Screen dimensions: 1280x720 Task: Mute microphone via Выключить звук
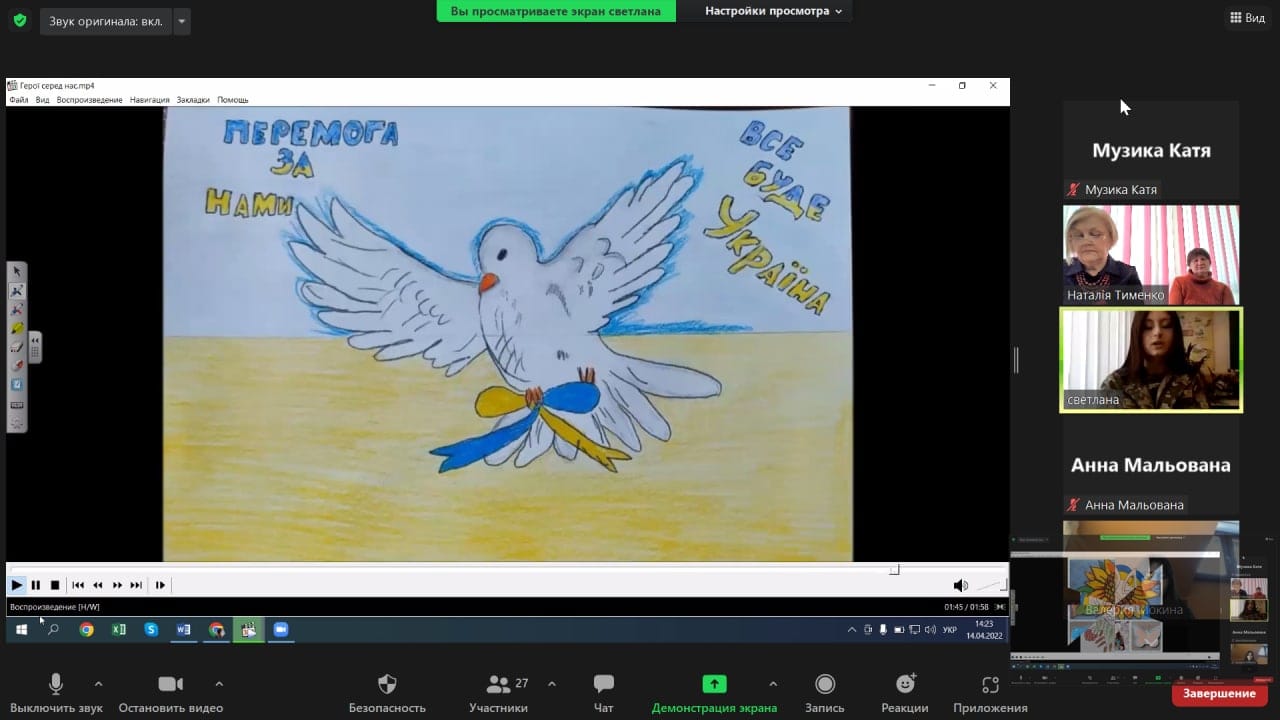pyautogui.click(x=56, y=692)
